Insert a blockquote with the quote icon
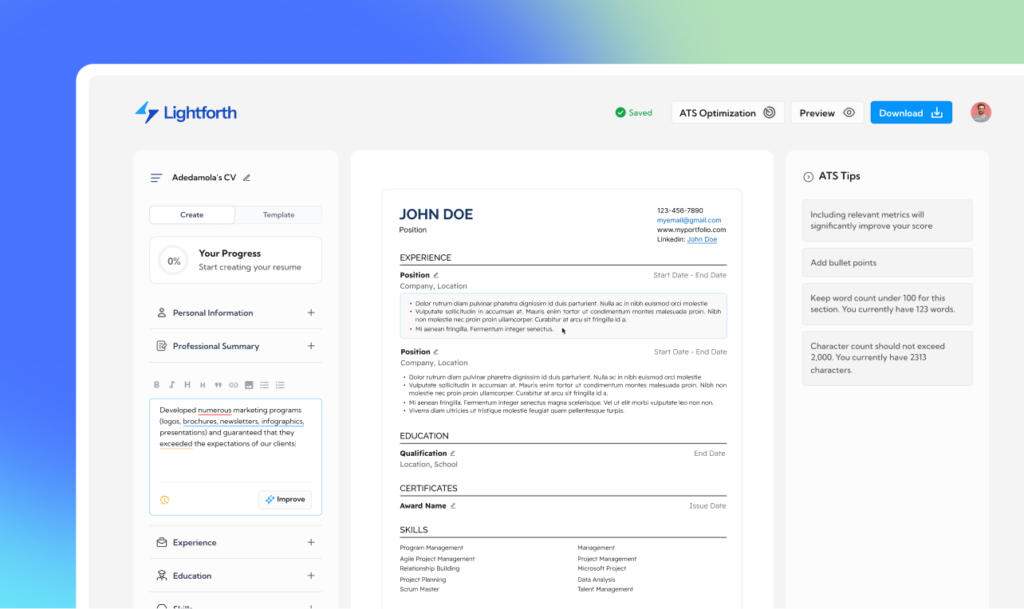The width and height of the screenshot is (1024, 609). click(218, 385)
